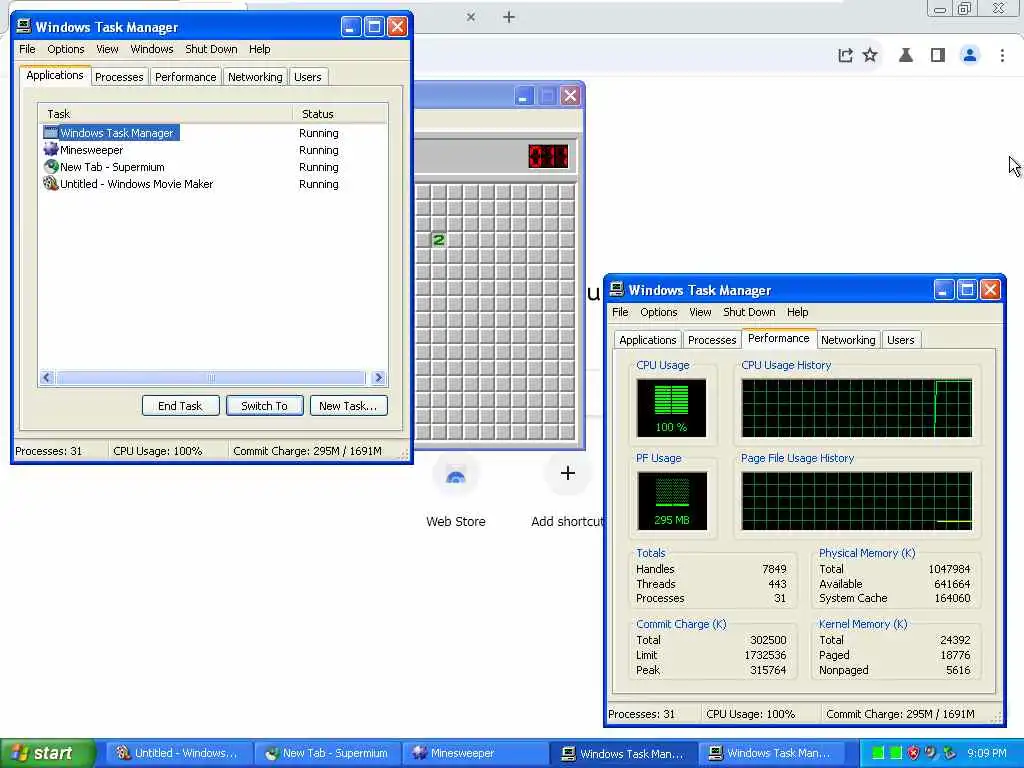Open Processes tab in right Task Manager
Viewport: 1024px width, 768px height.
pos(712,340)
